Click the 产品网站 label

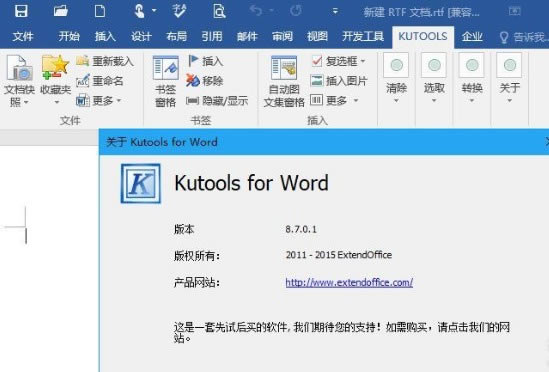[x=197, y=282]
